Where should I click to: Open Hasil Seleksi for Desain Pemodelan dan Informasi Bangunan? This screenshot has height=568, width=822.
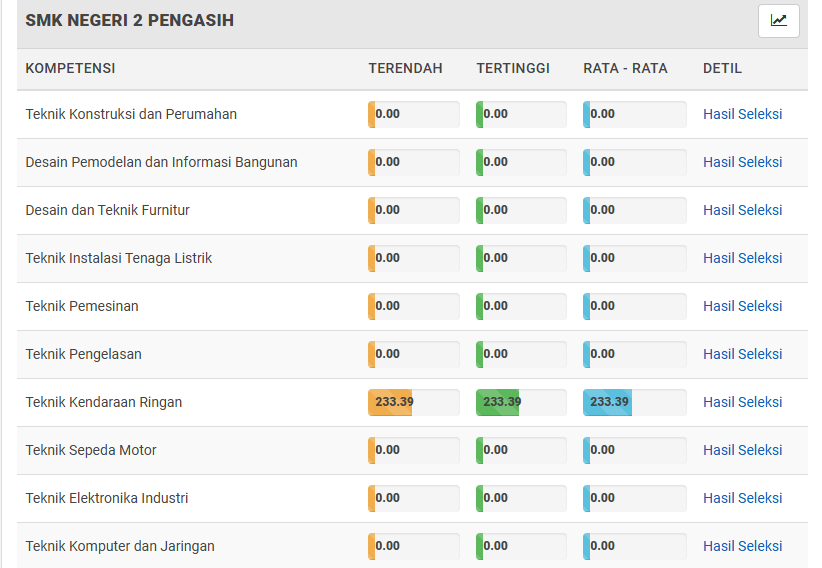click(742, 162)
